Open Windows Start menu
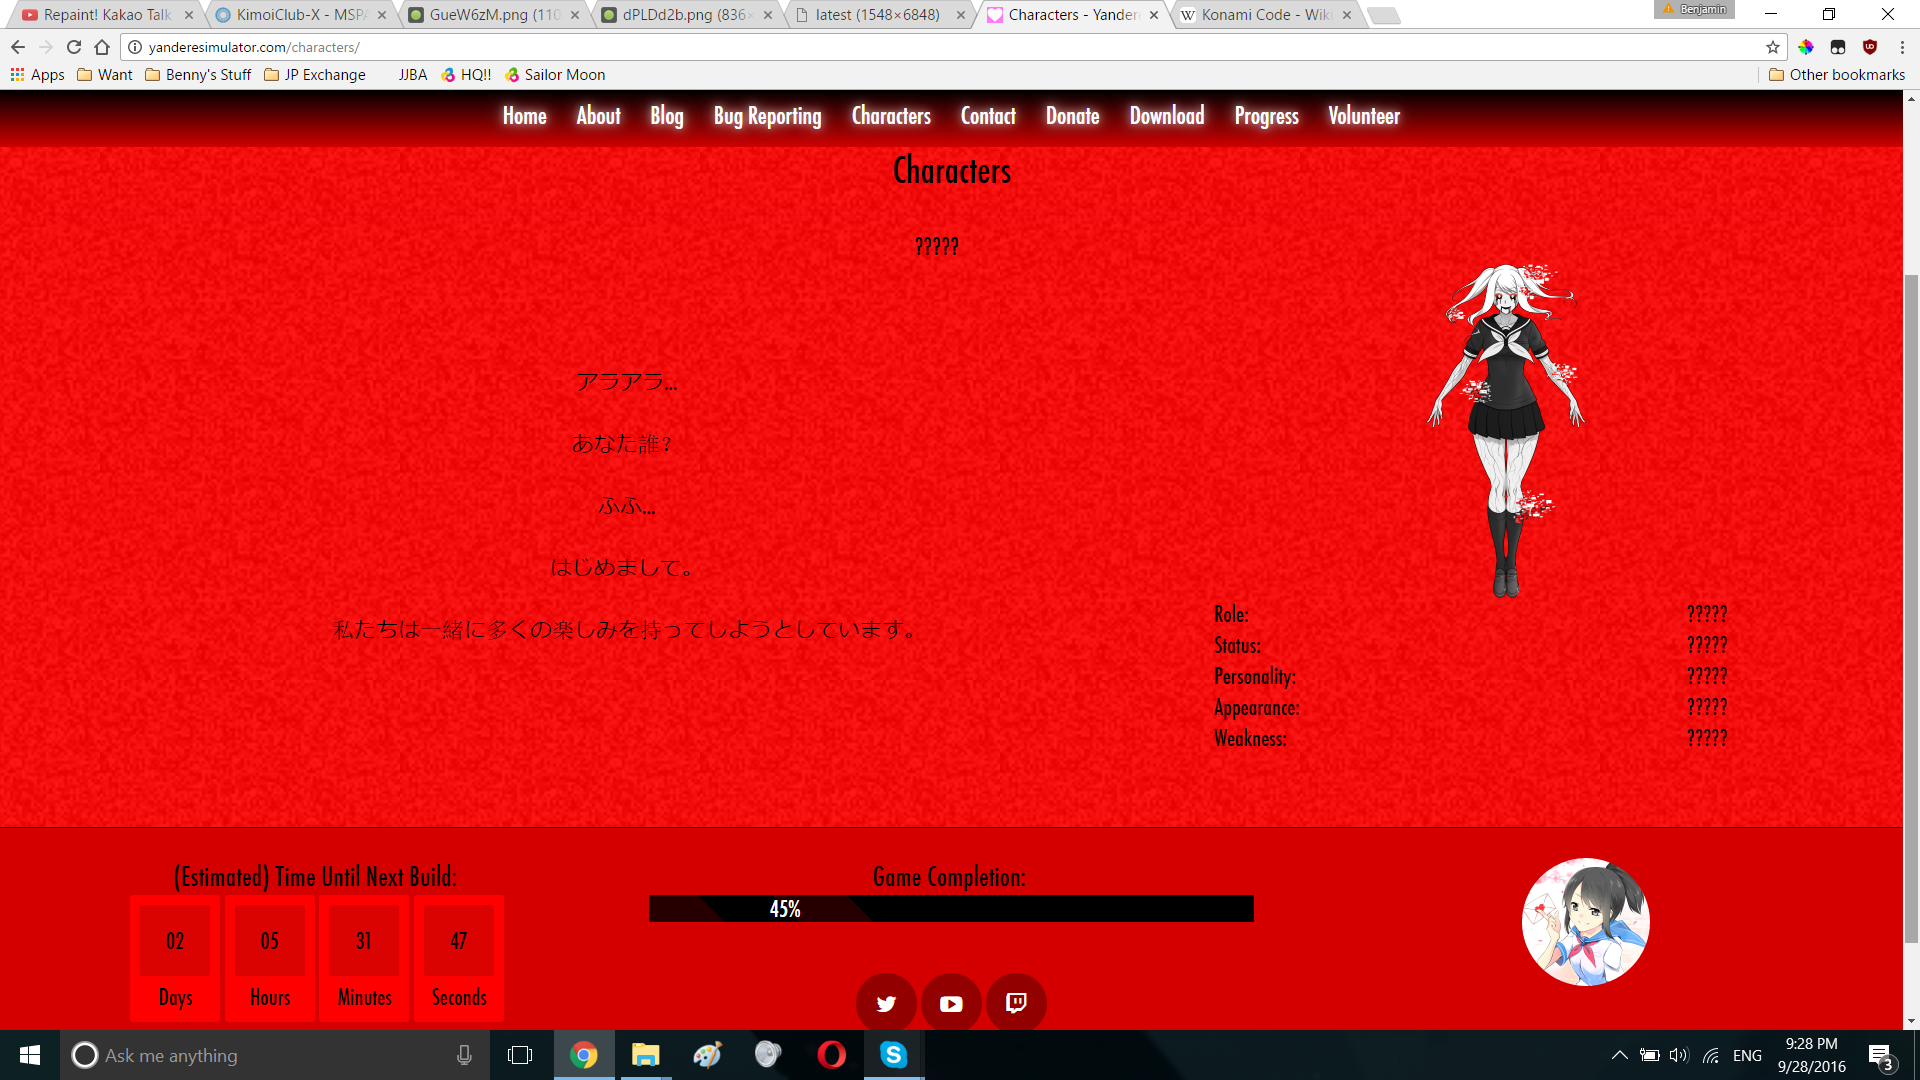 click(x=30, y=1055)
